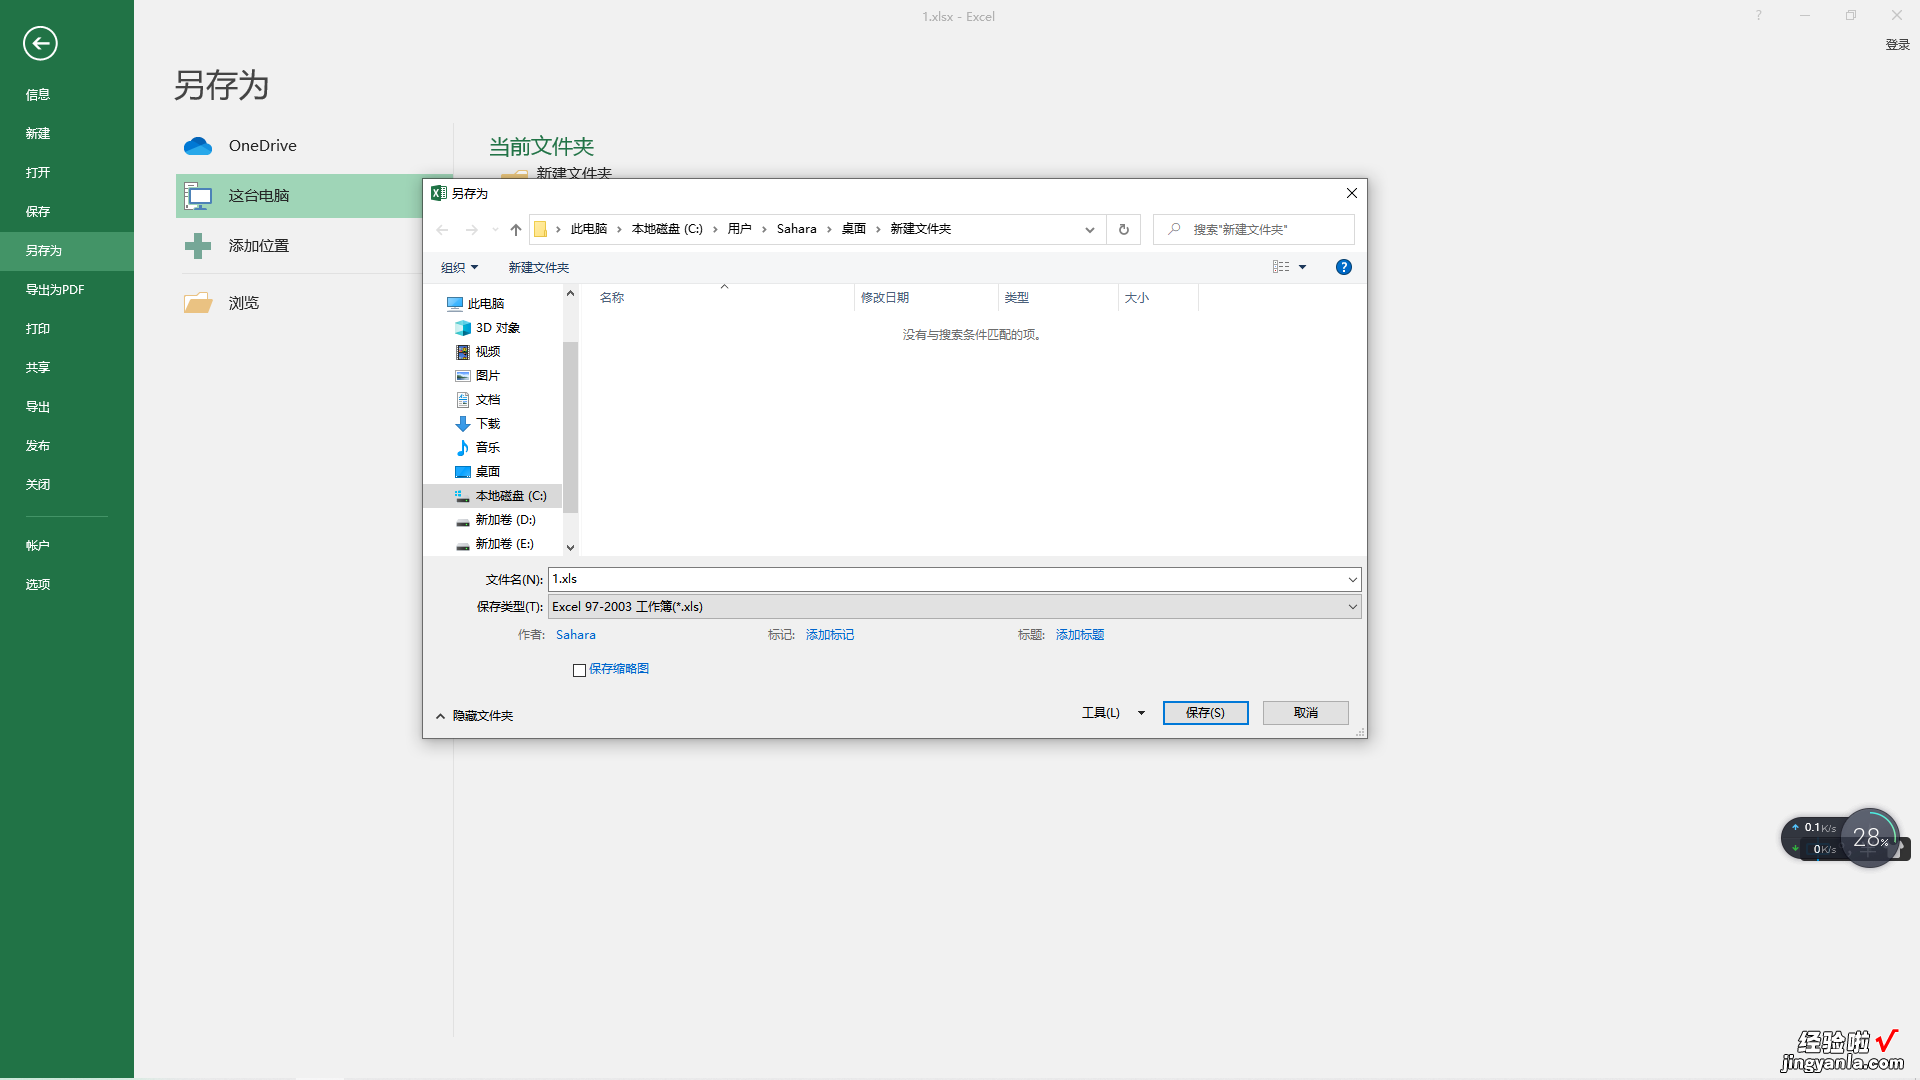The height and width of the screenshot is (1080, 1920).
Task: Click the Browse folder icon
Action: [x=198, y=303]
